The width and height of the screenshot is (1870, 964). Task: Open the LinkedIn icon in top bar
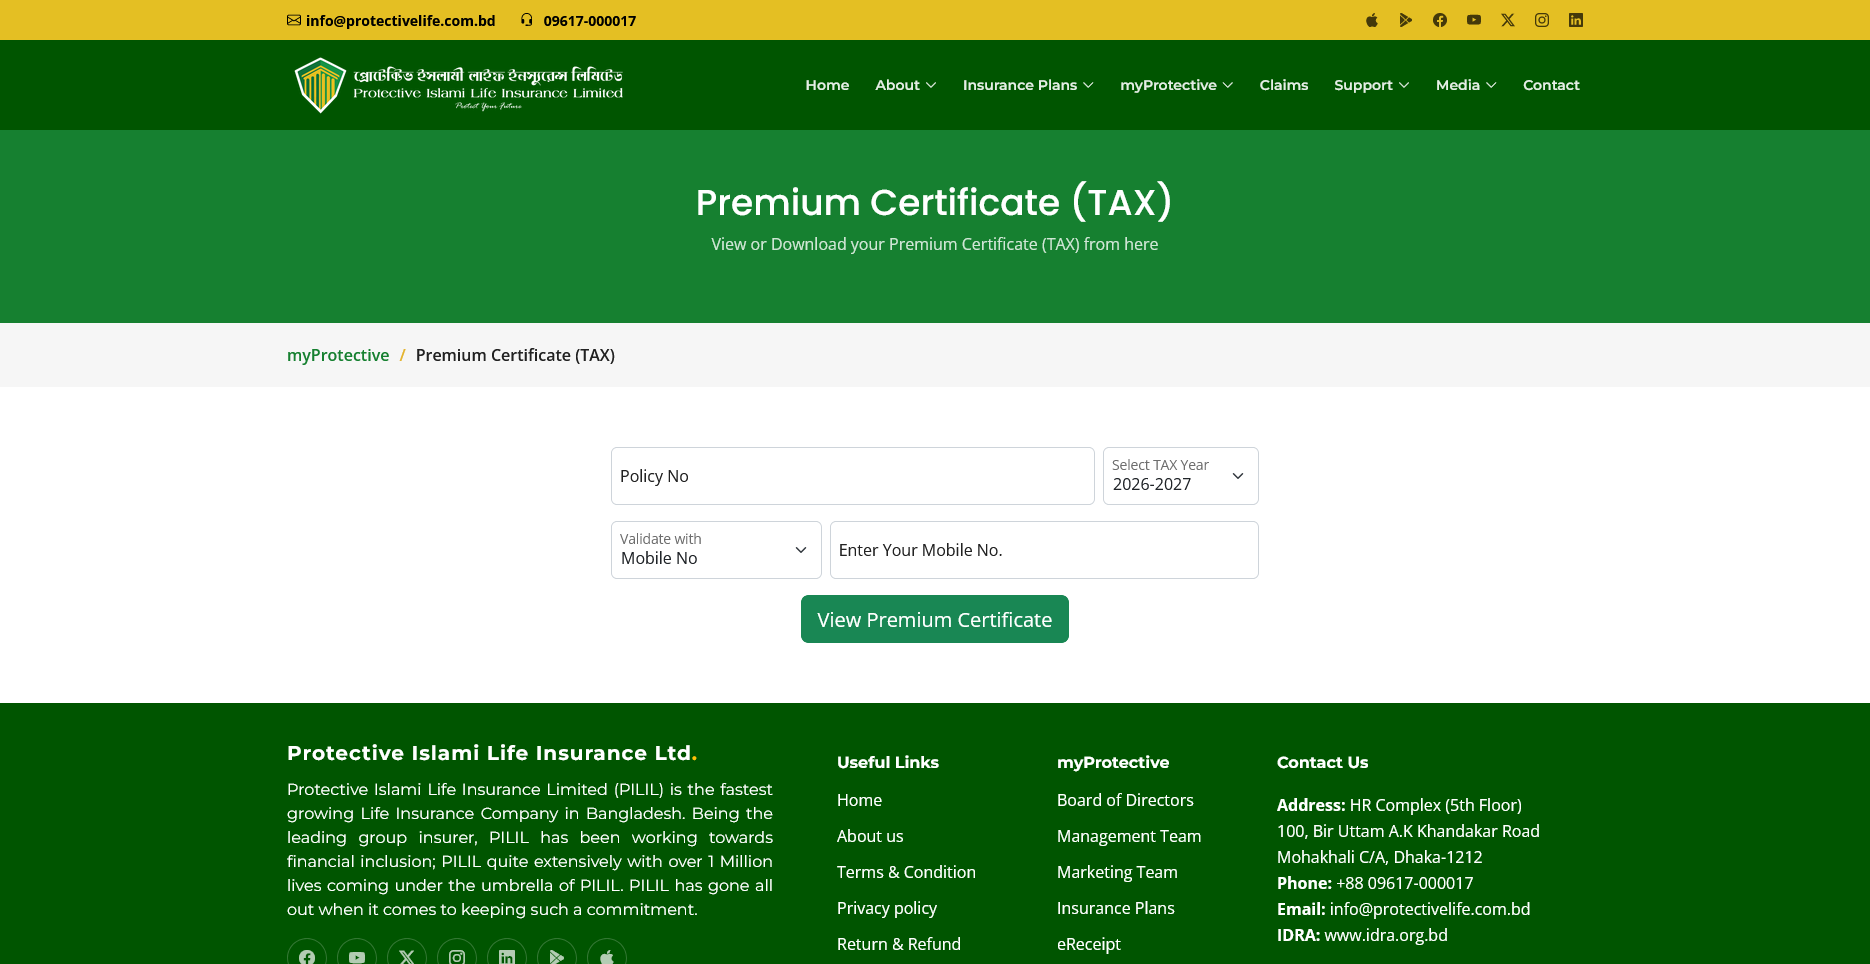tap(1576, 20)
